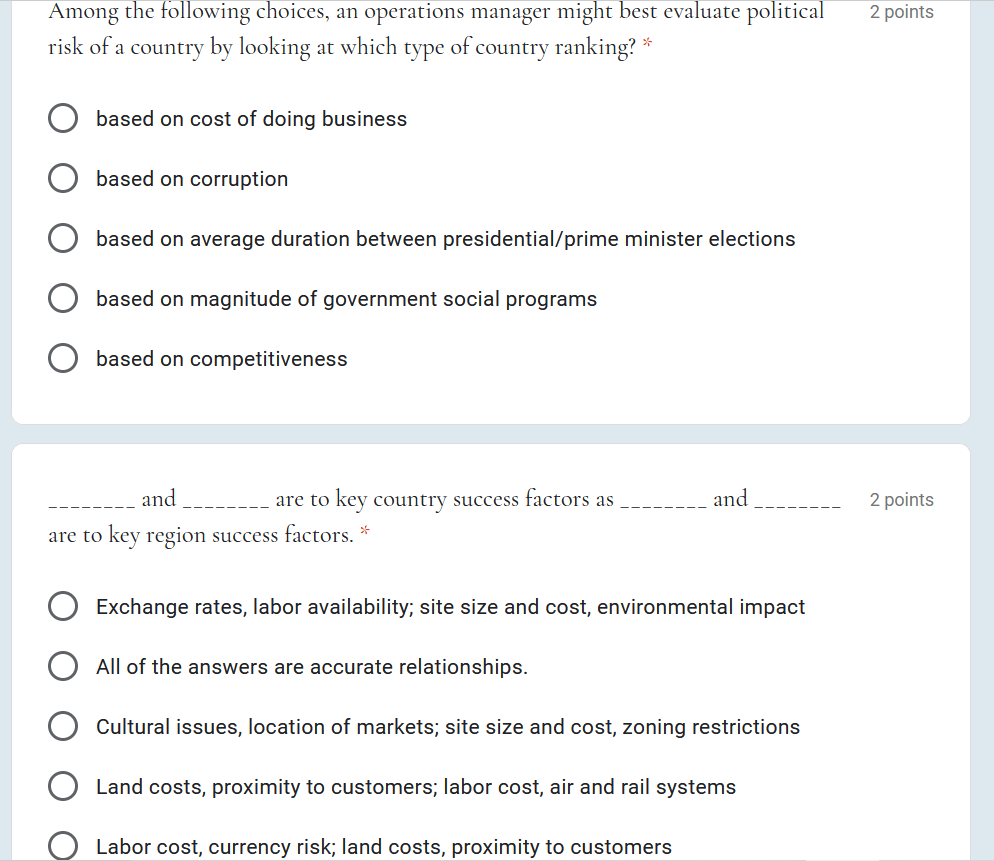Pick 'magnitude of government social programs' option
This screenshot has height=861, width=994.
pyautogui.click(x=63, y=298)
